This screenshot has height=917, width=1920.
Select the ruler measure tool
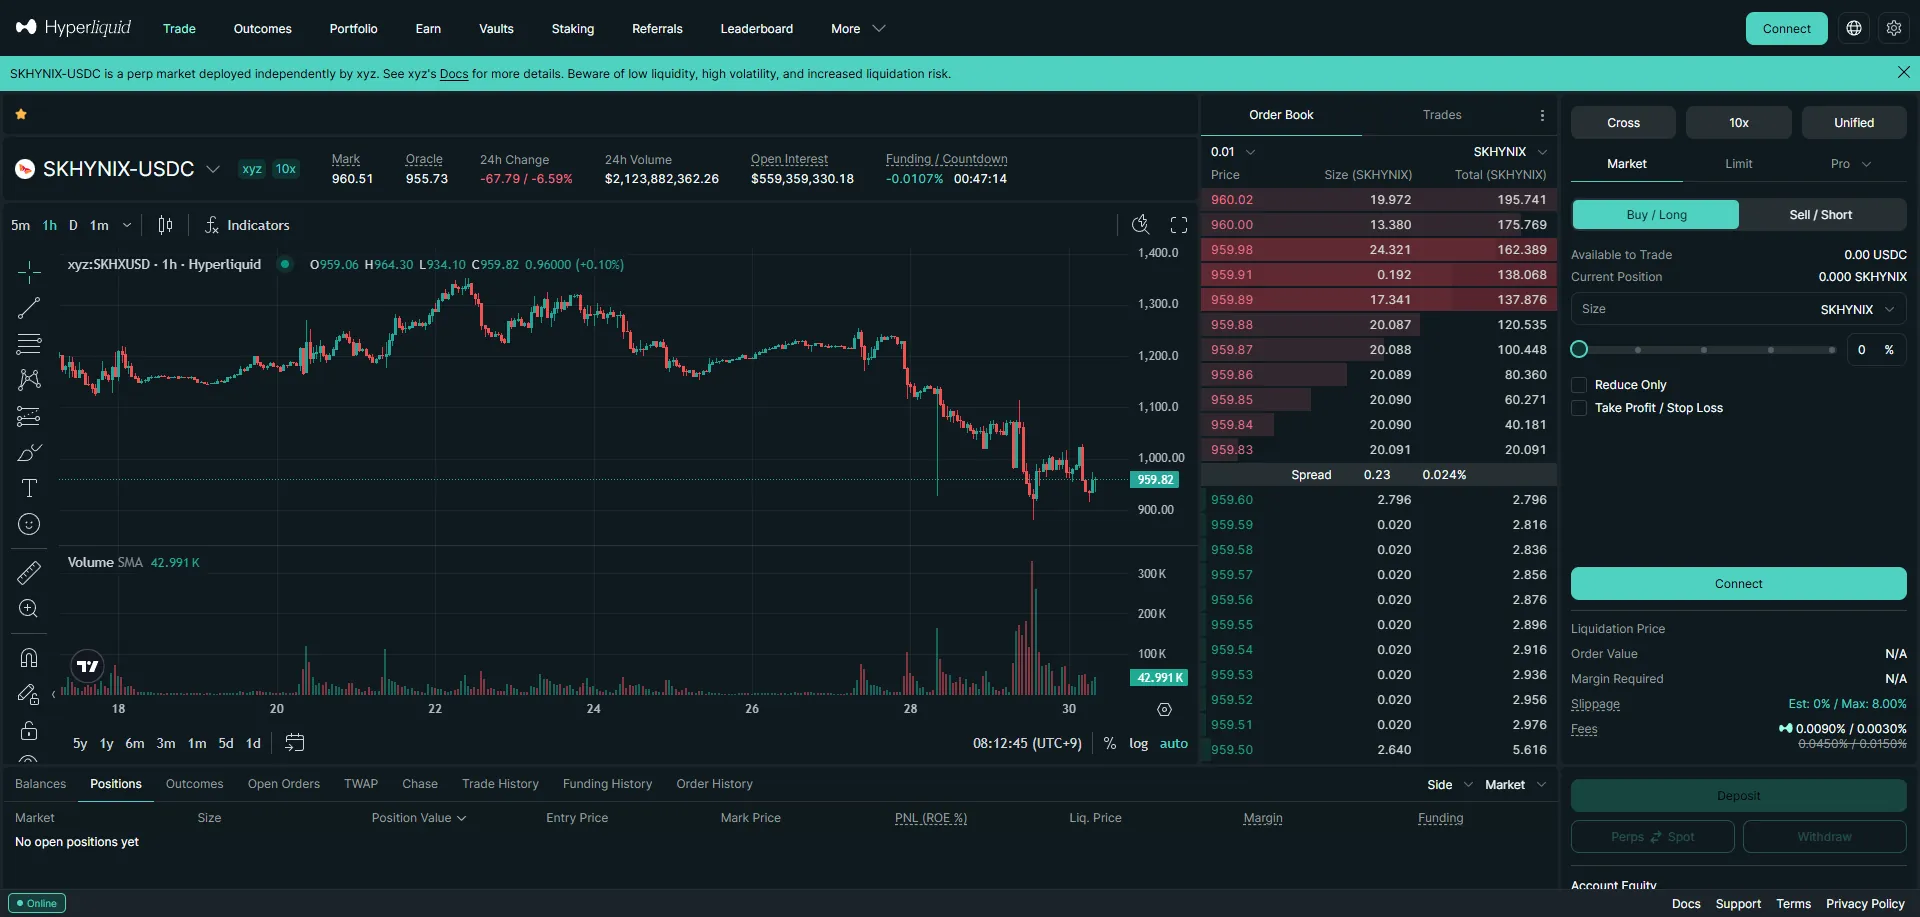pyautogui.click(x=29, y=573)
